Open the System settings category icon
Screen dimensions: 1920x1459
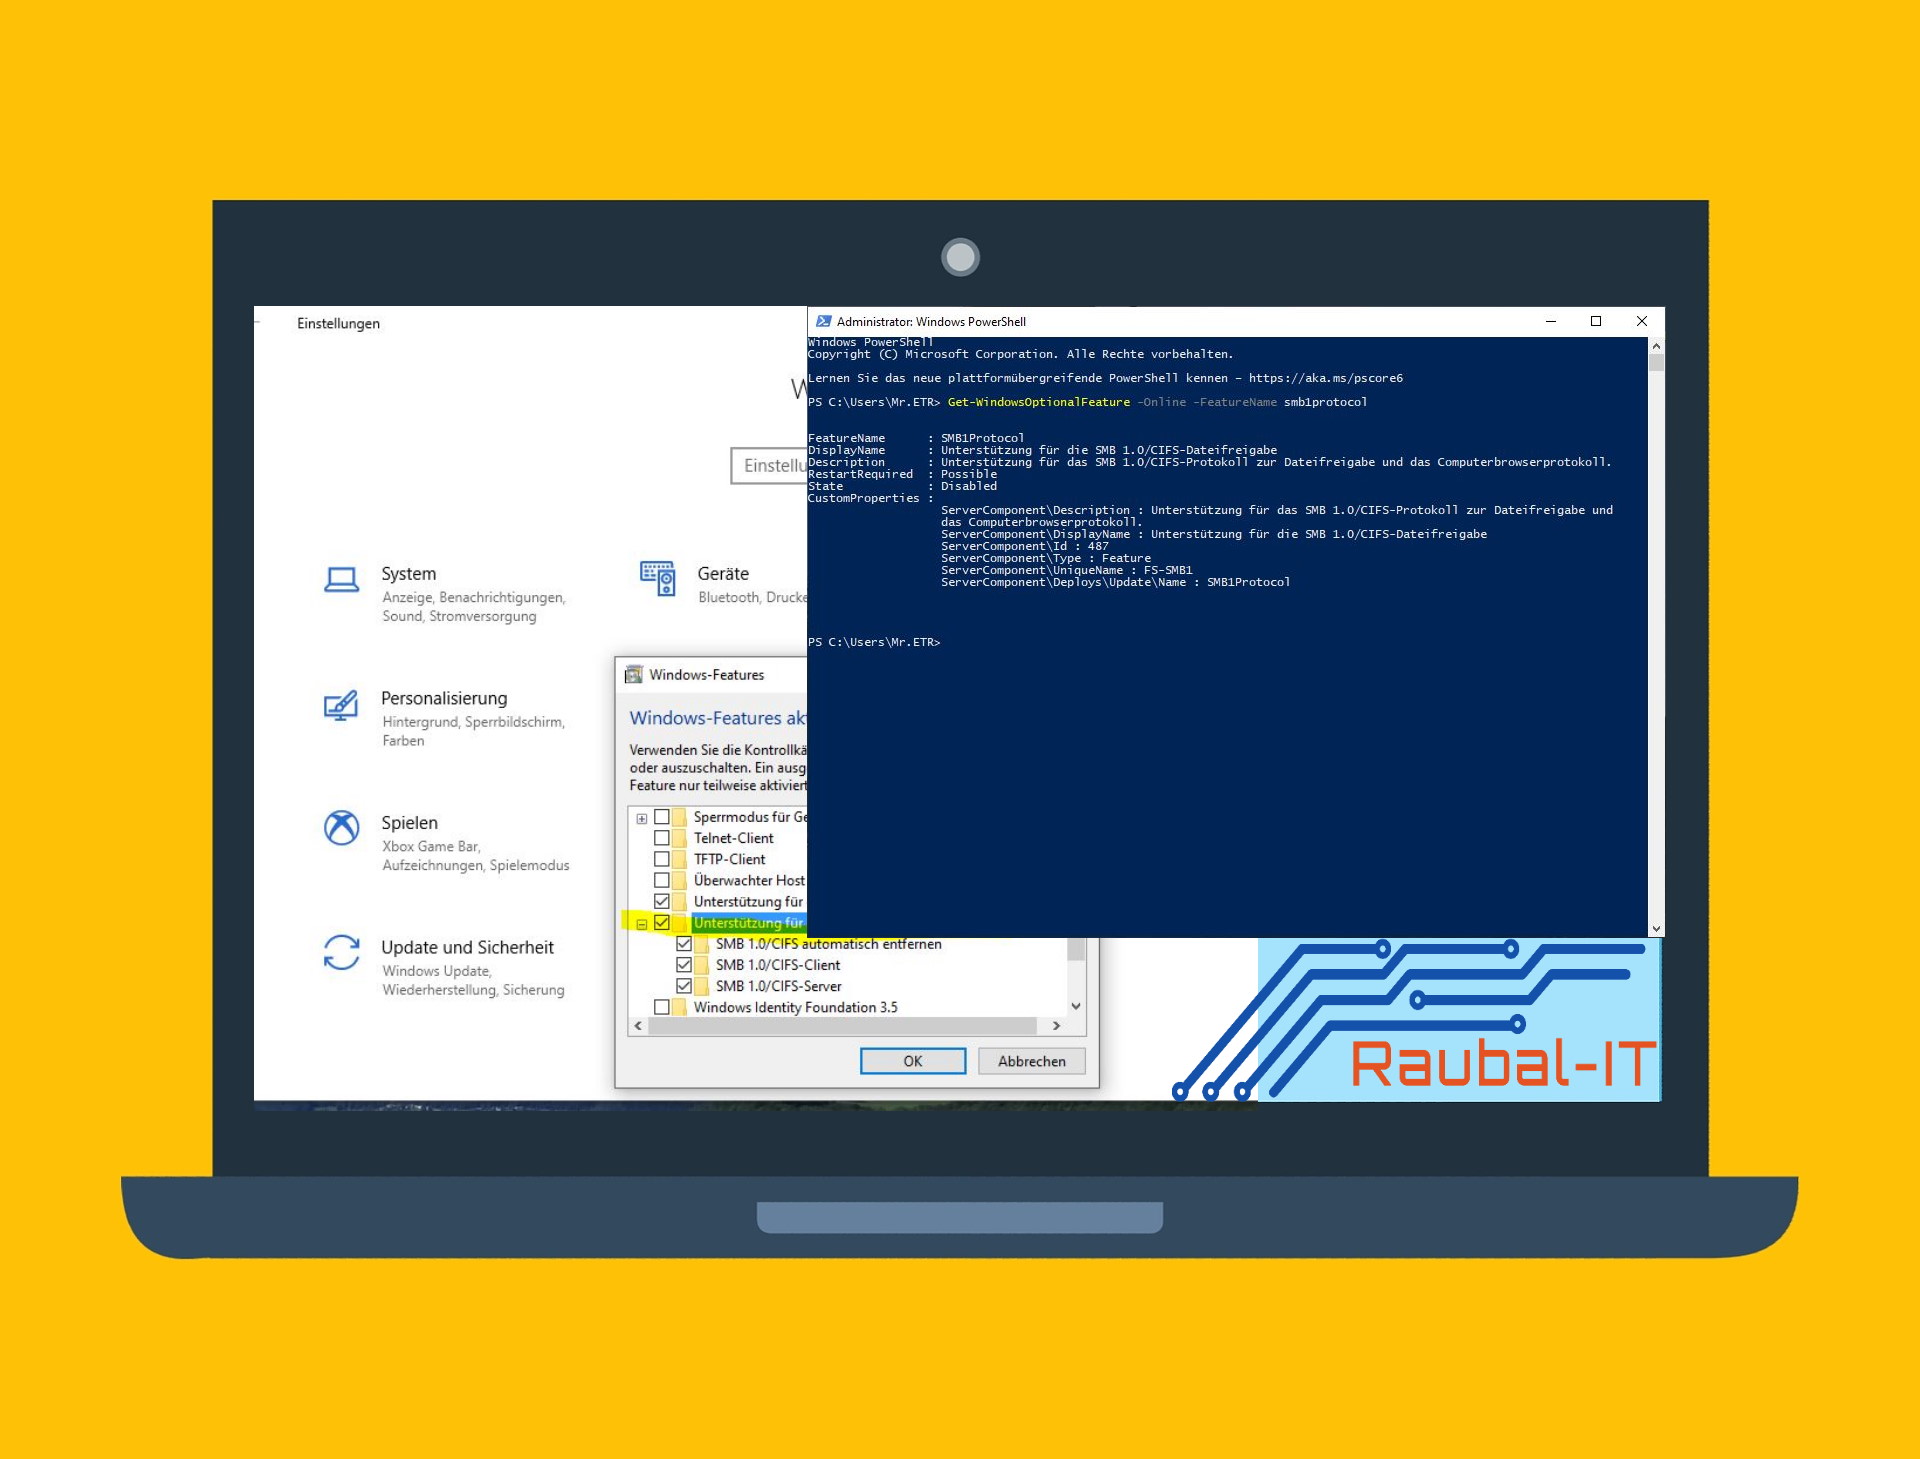click(x=341, y=580)
